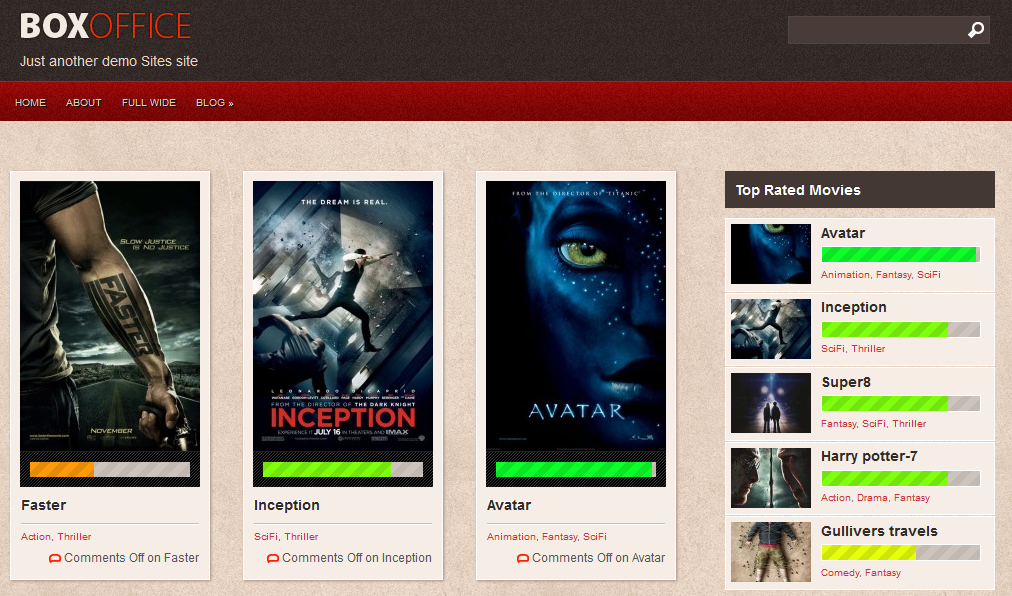Click the BoxOffice site logo
Screen dimensions: 1012x596
click(x=106, y=26)
